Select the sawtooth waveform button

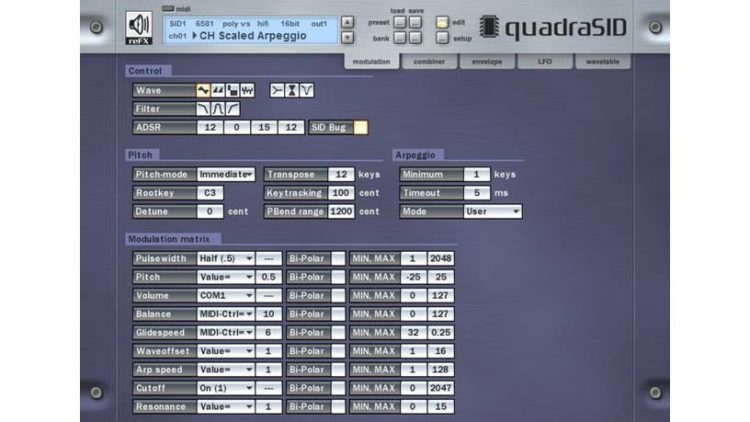point(218,90)
